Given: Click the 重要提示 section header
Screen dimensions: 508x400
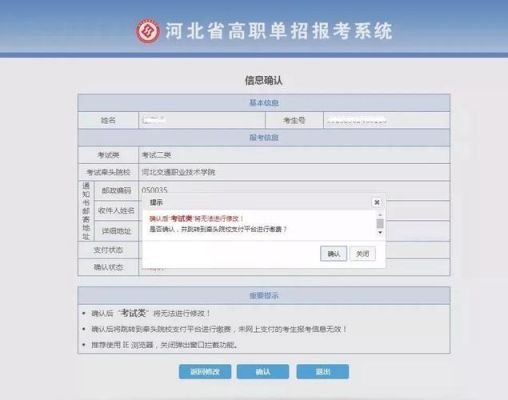Looking at the screenshot, I should (x=264, y=295).
